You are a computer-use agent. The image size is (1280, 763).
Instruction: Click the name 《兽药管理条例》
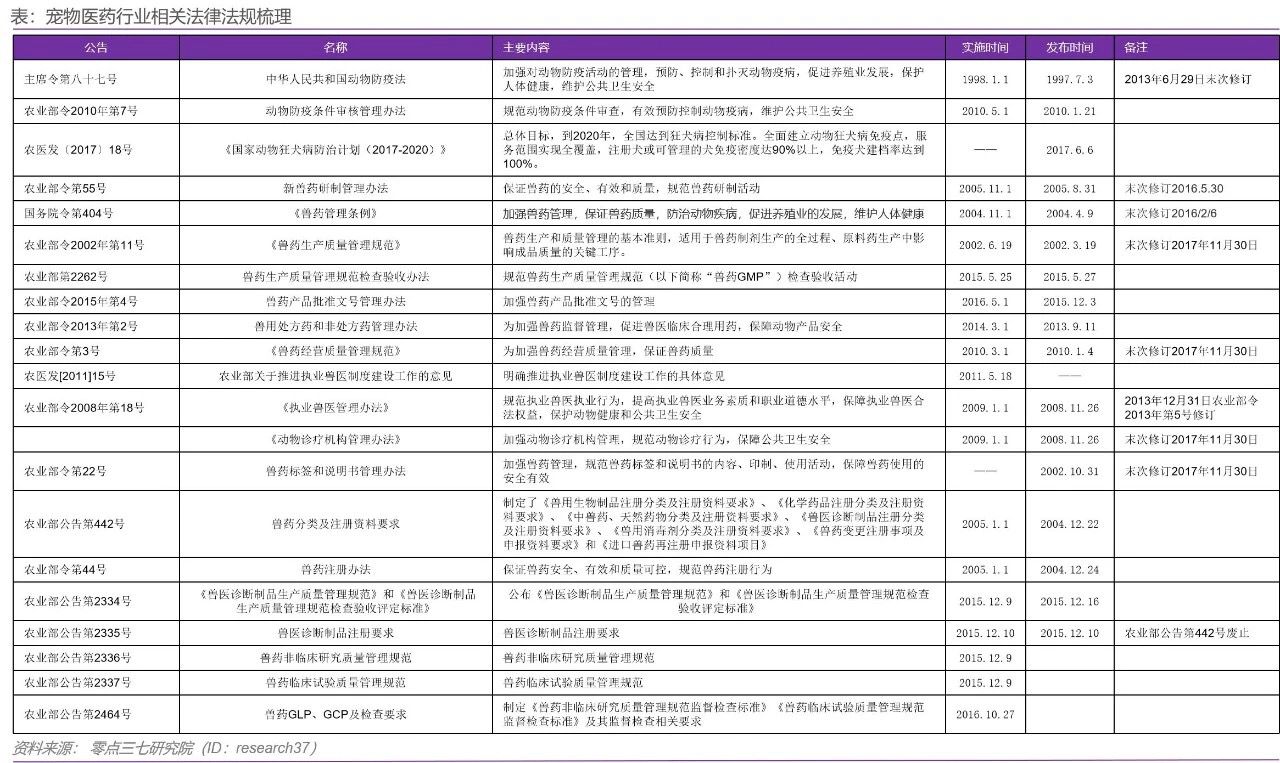pyautogui.click(x=336, y=213)
